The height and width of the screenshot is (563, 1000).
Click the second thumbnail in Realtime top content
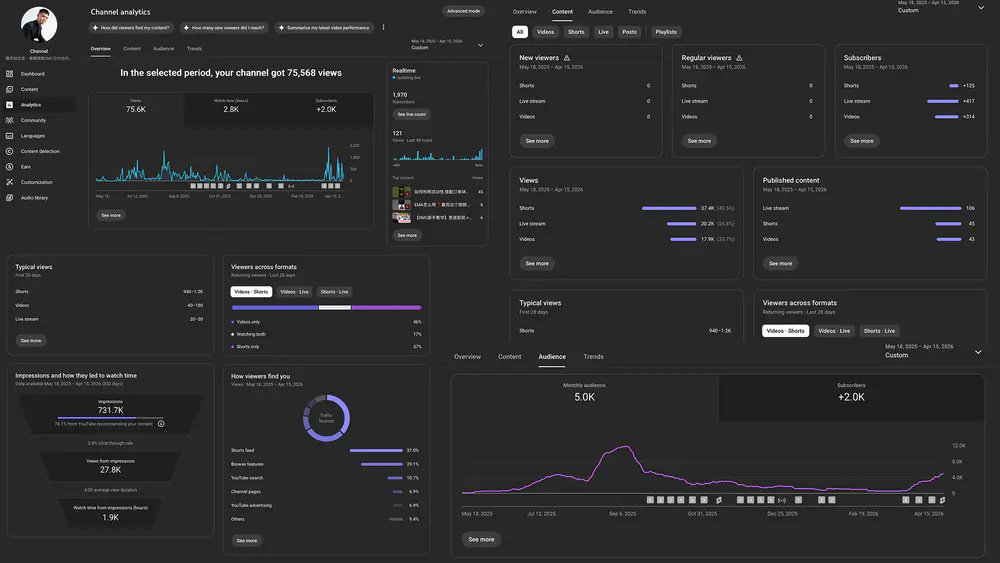(401, 205)
